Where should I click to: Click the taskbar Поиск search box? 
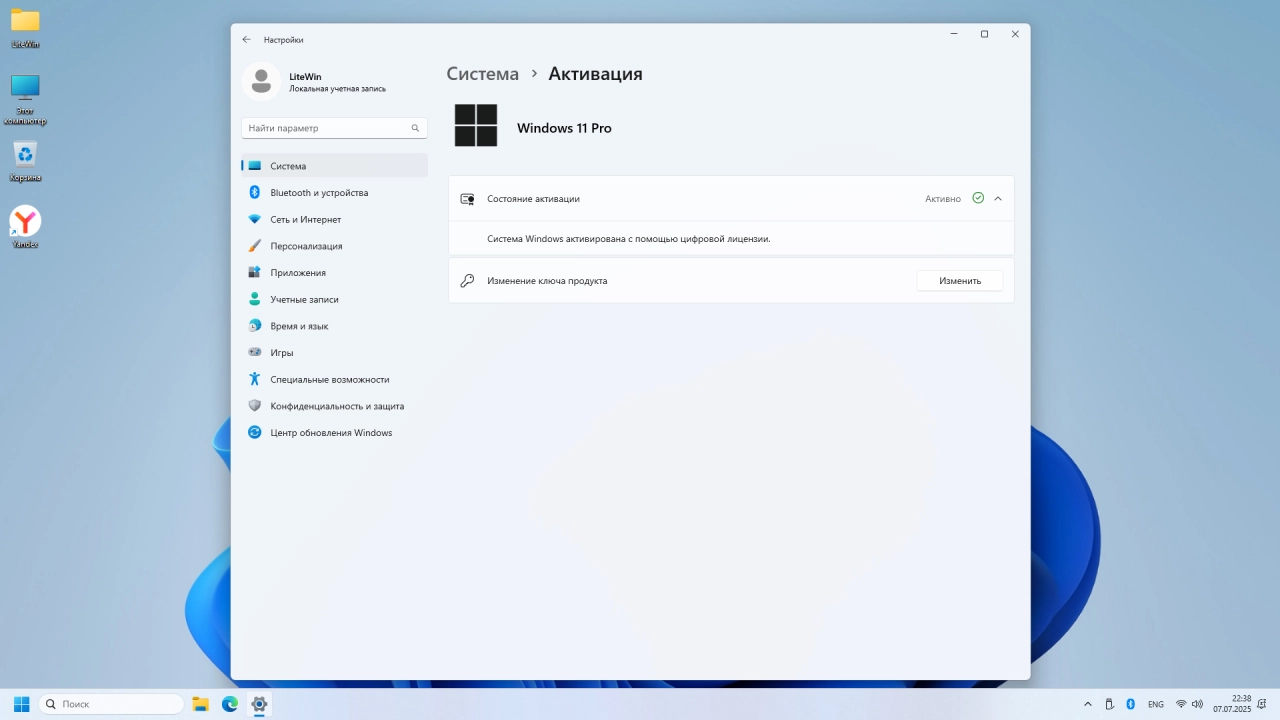point(111,704)
